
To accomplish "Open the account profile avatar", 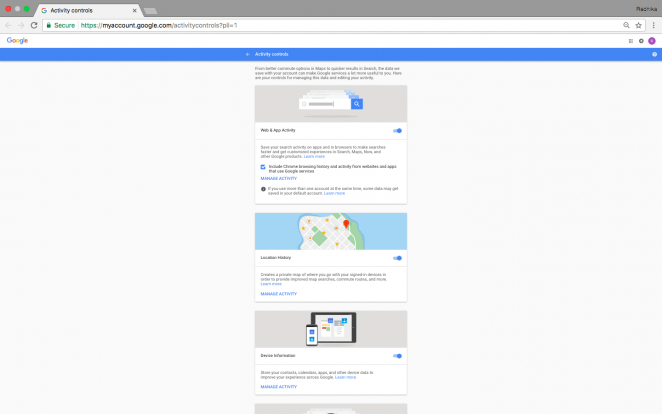I will click(x=652, y=41).
